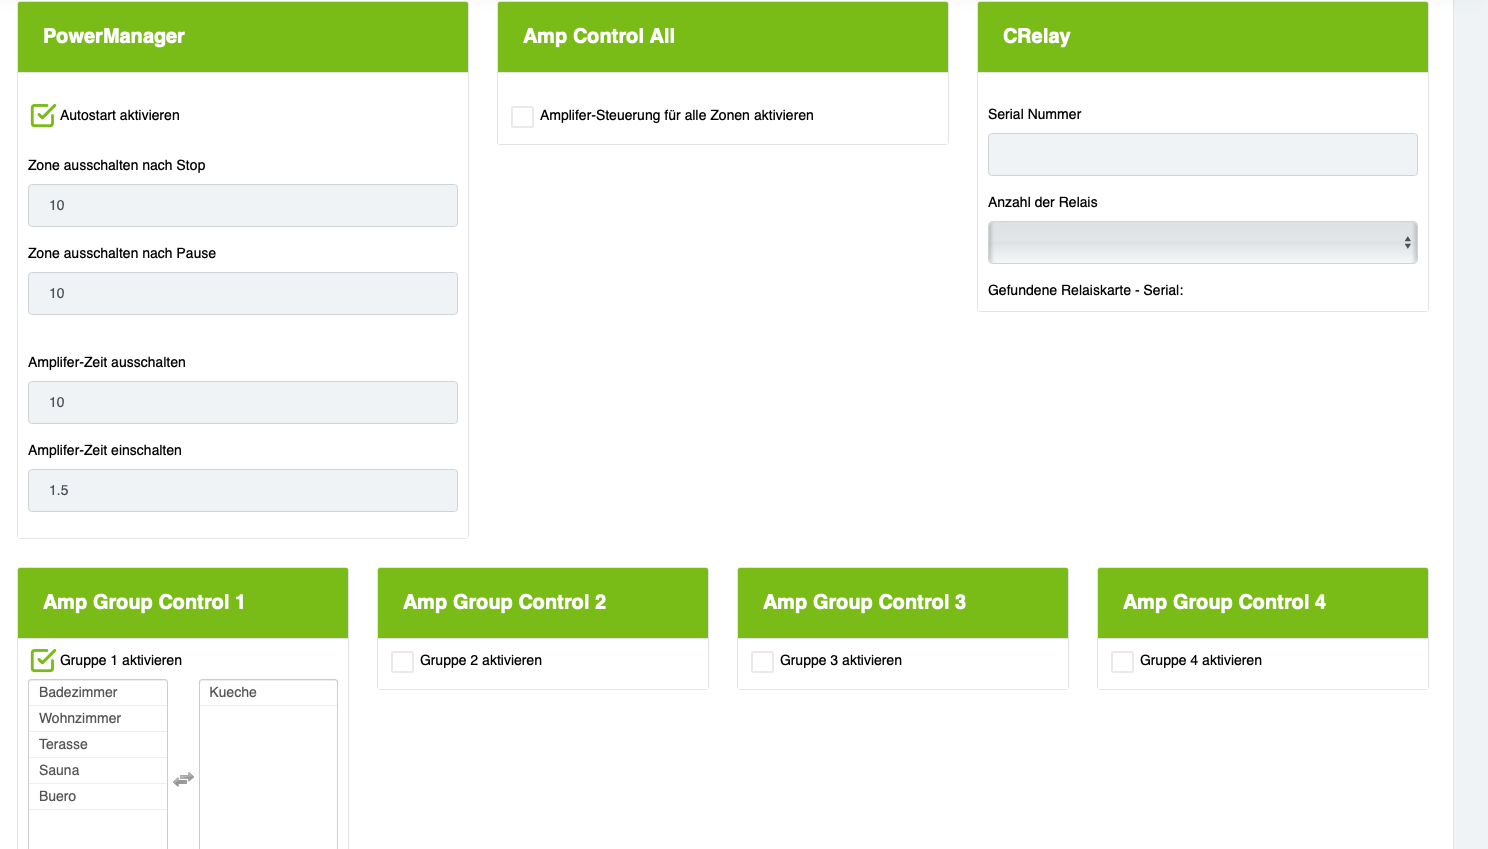
Task: Enable Gruppe 2 aktivieren checkbox
Action: pos(402,661)
